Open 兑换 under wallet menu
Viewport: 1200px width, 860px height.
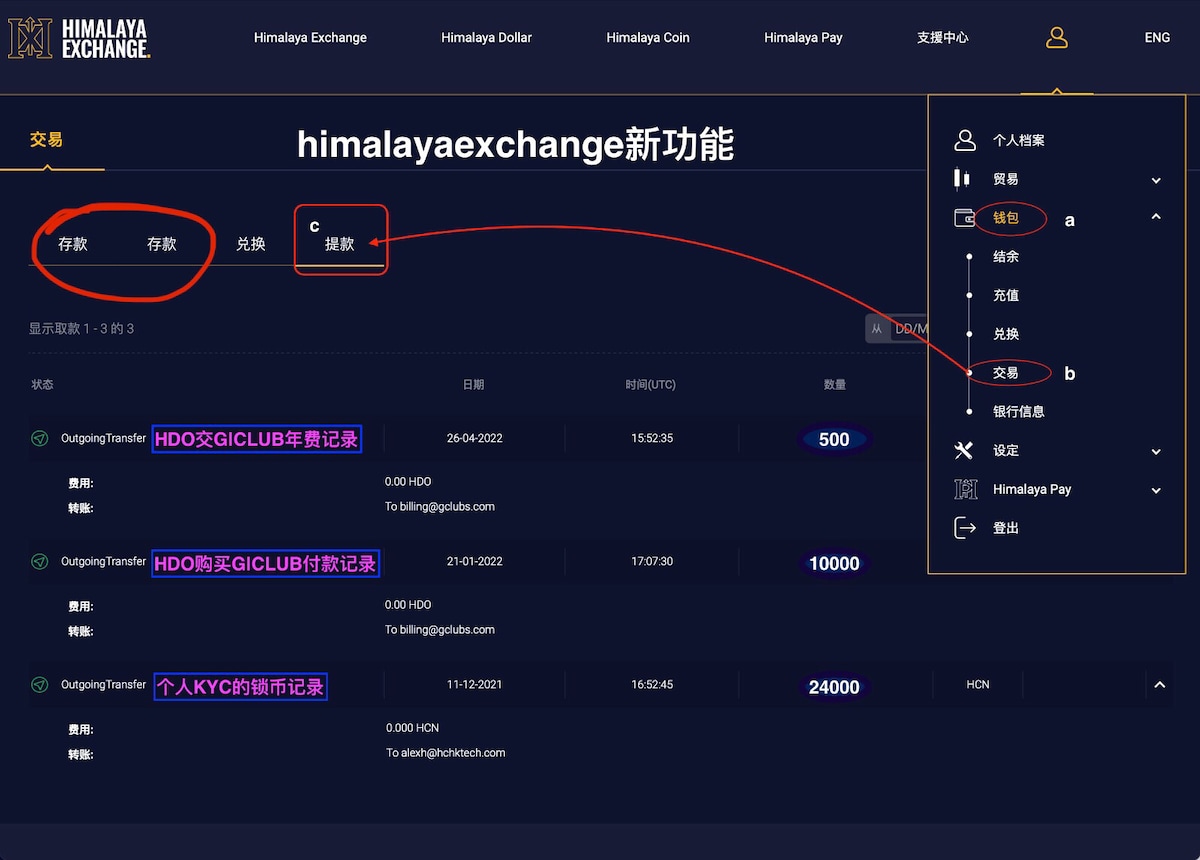[1005, 334]
